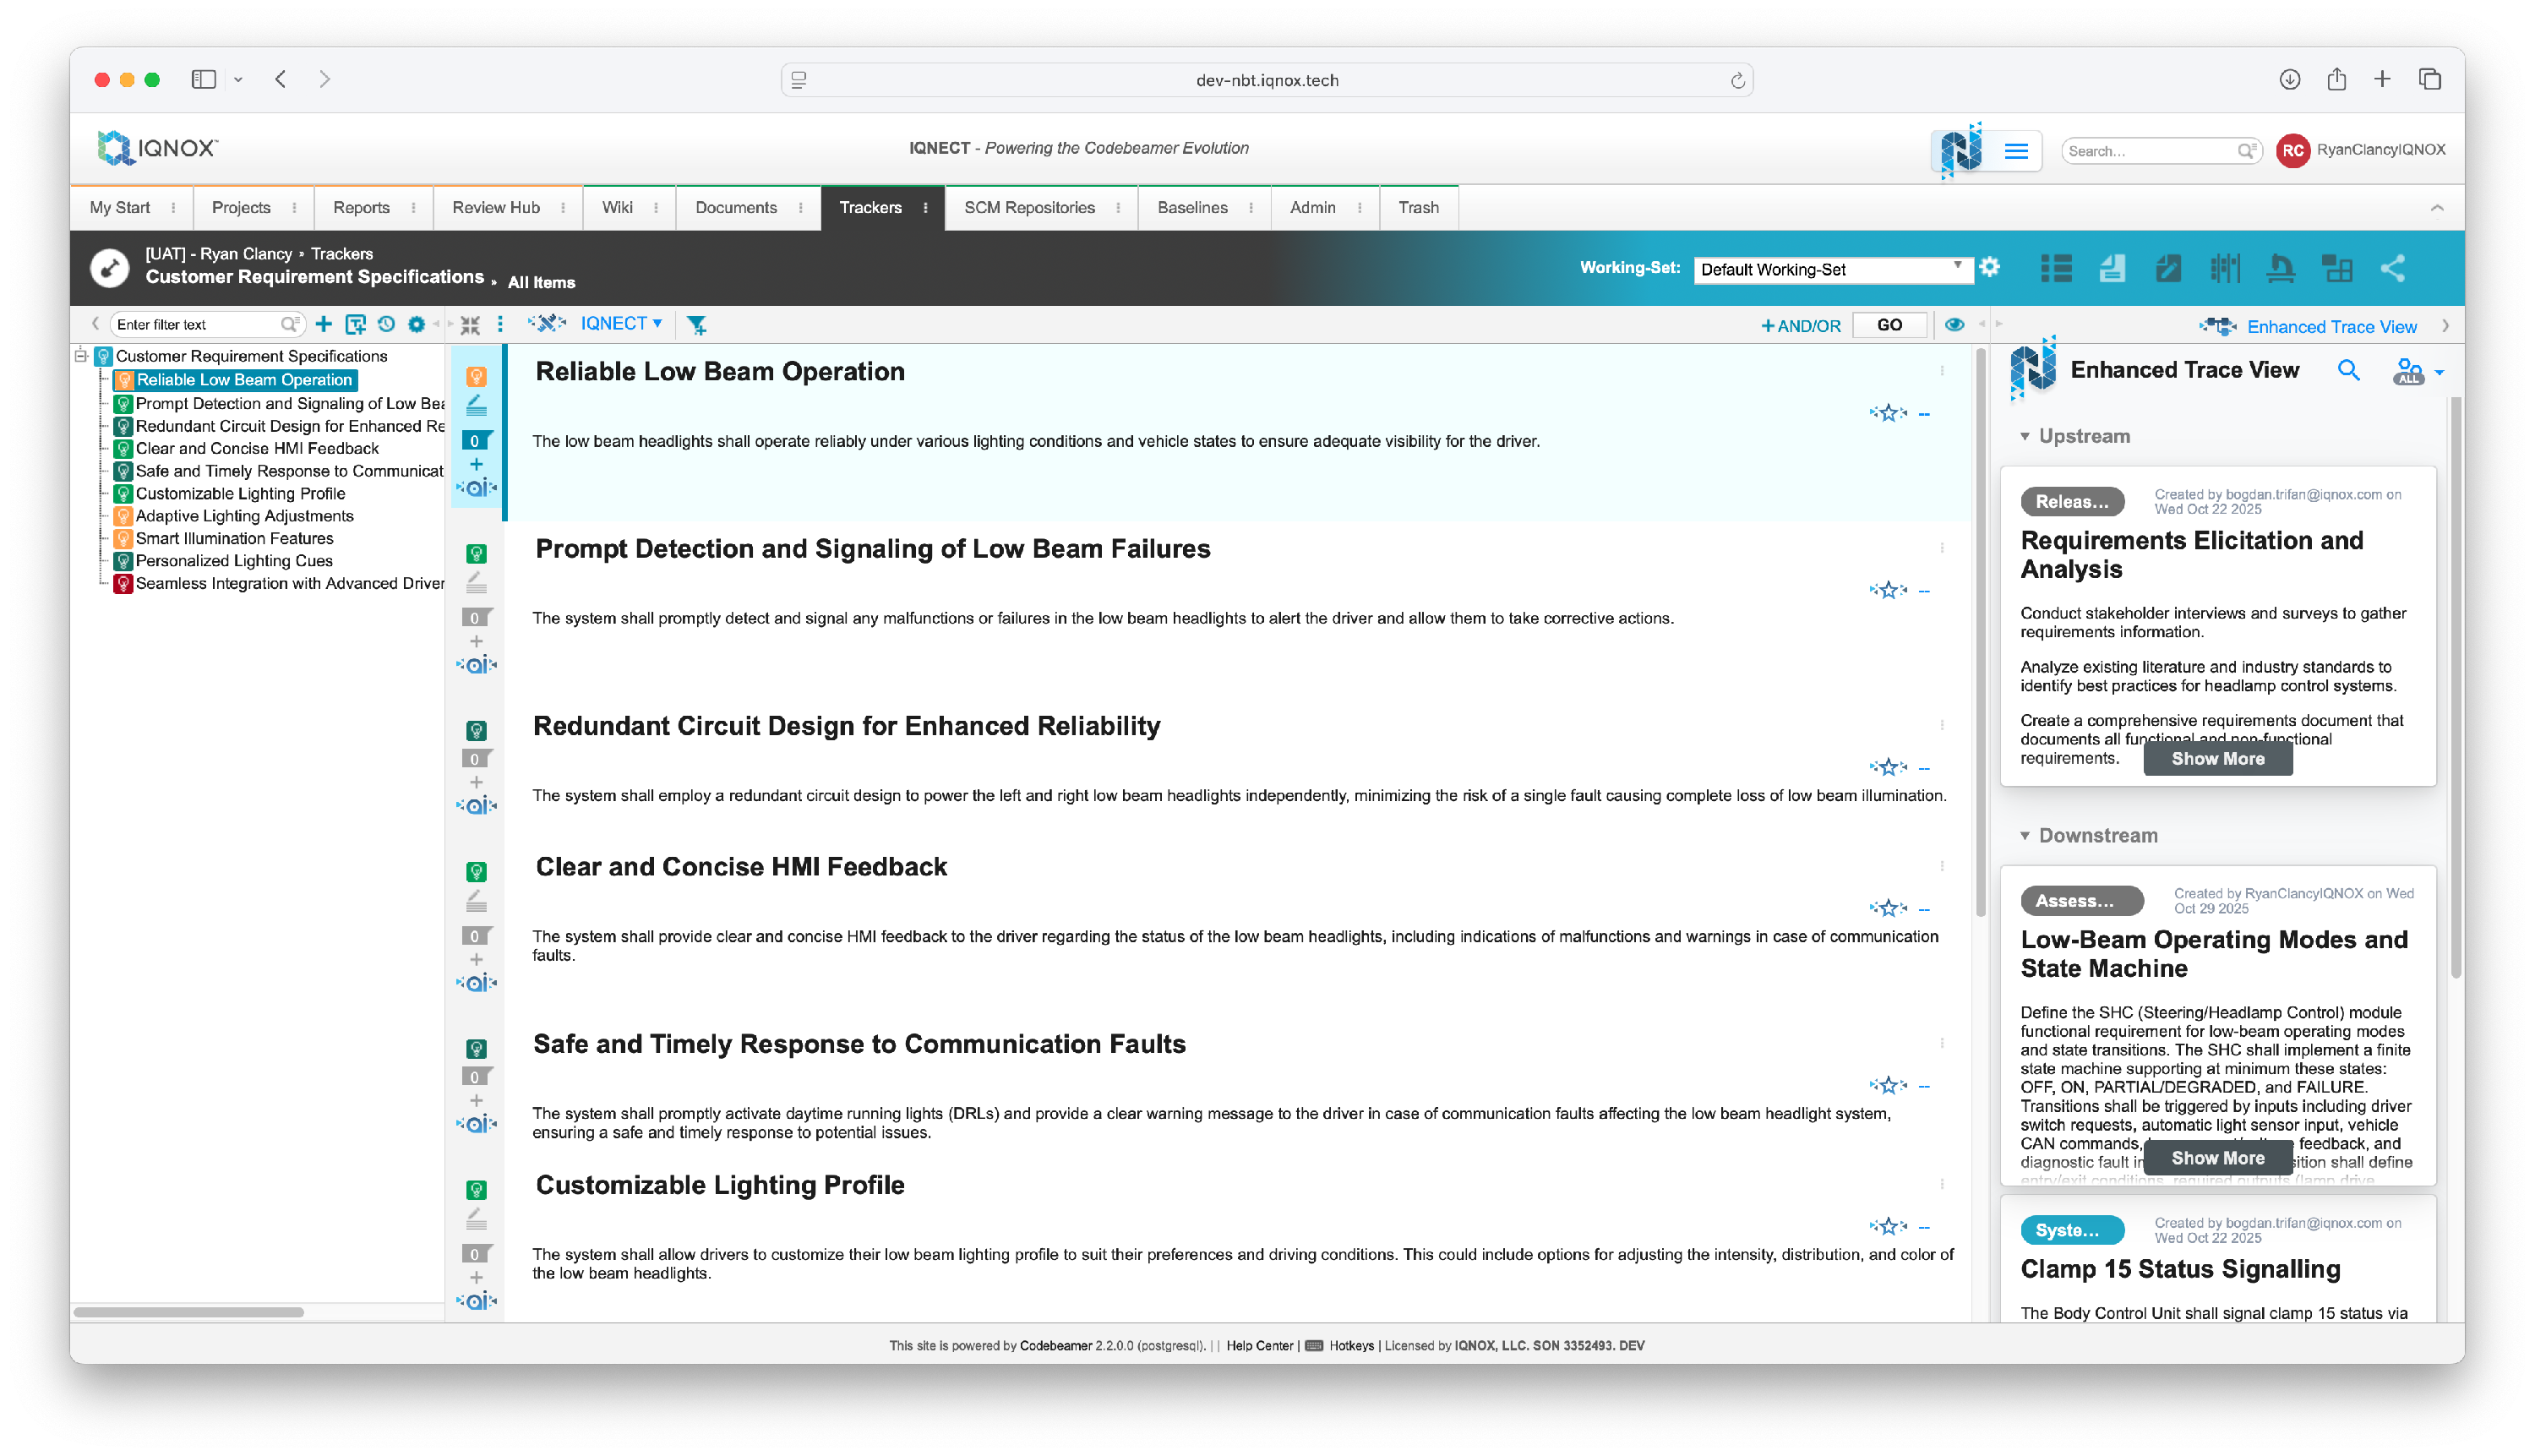
Task: Open the Default Working-Set dropdown
Action: [1830, 269]
